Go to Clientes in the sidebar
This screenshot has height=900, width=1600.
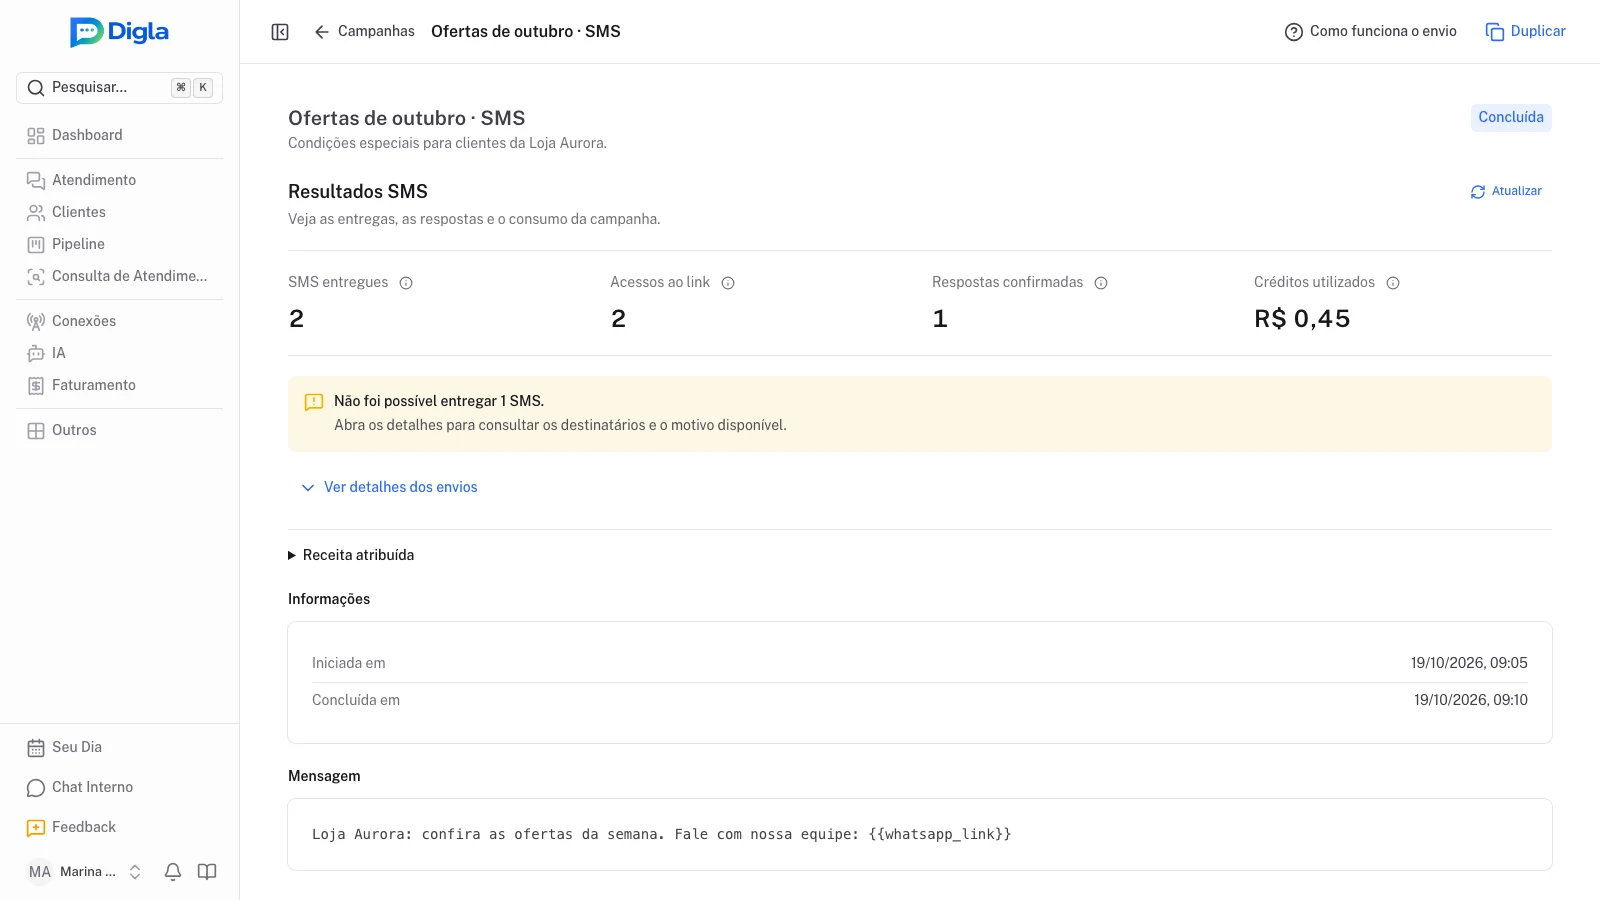point(119,212)
